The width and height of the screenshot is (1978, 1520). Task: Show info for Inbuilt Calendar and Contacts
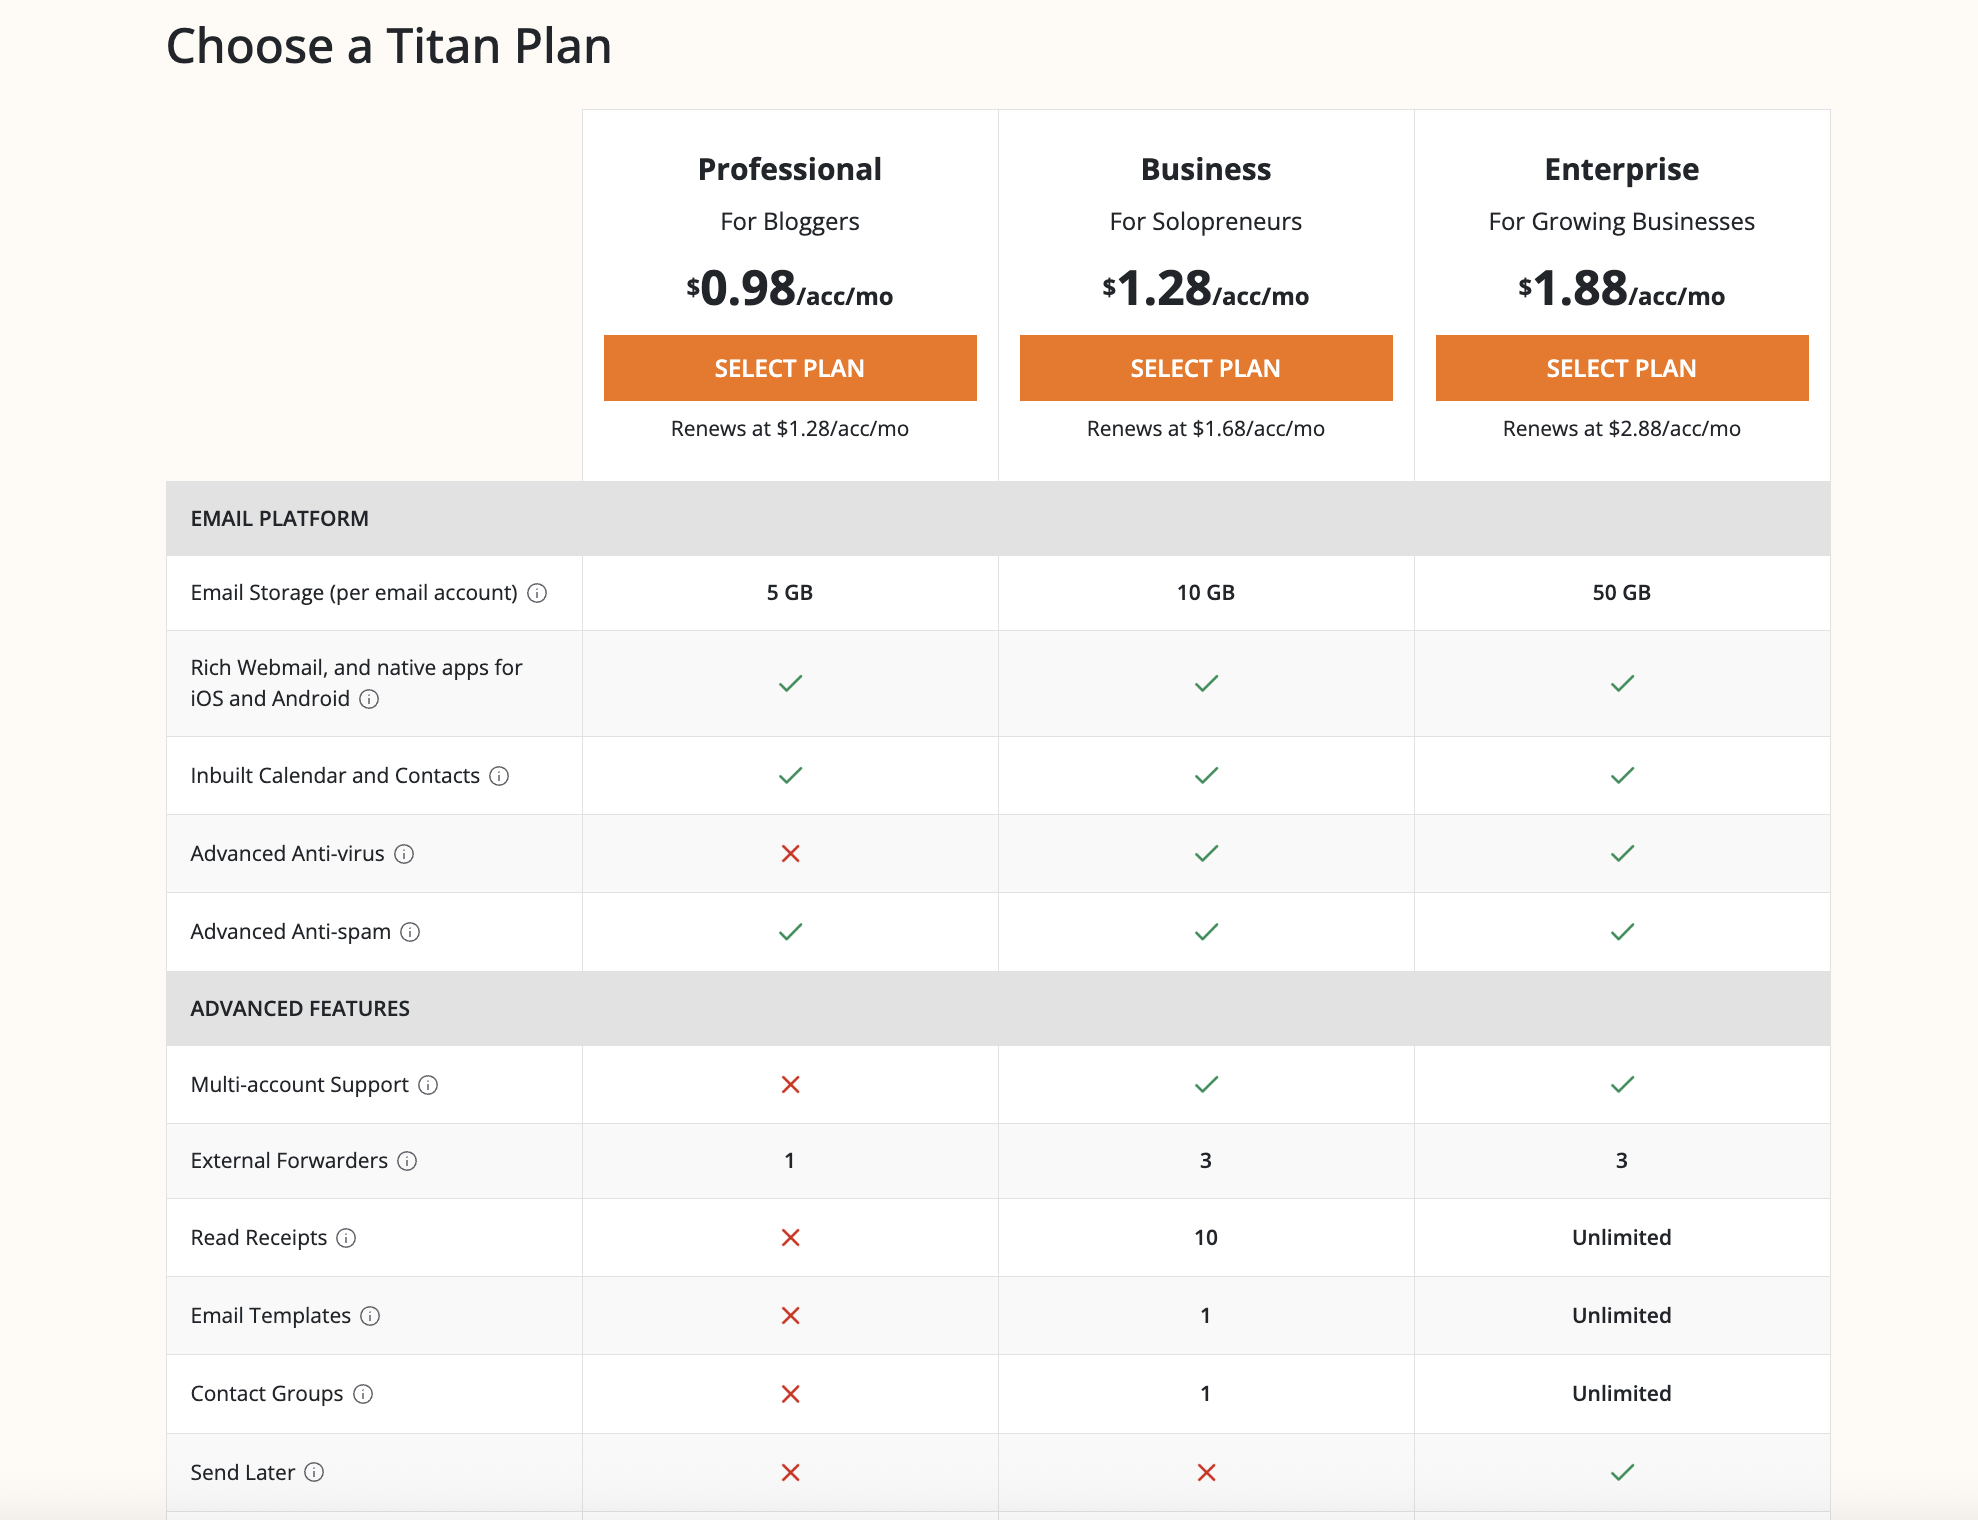[499, 776]
